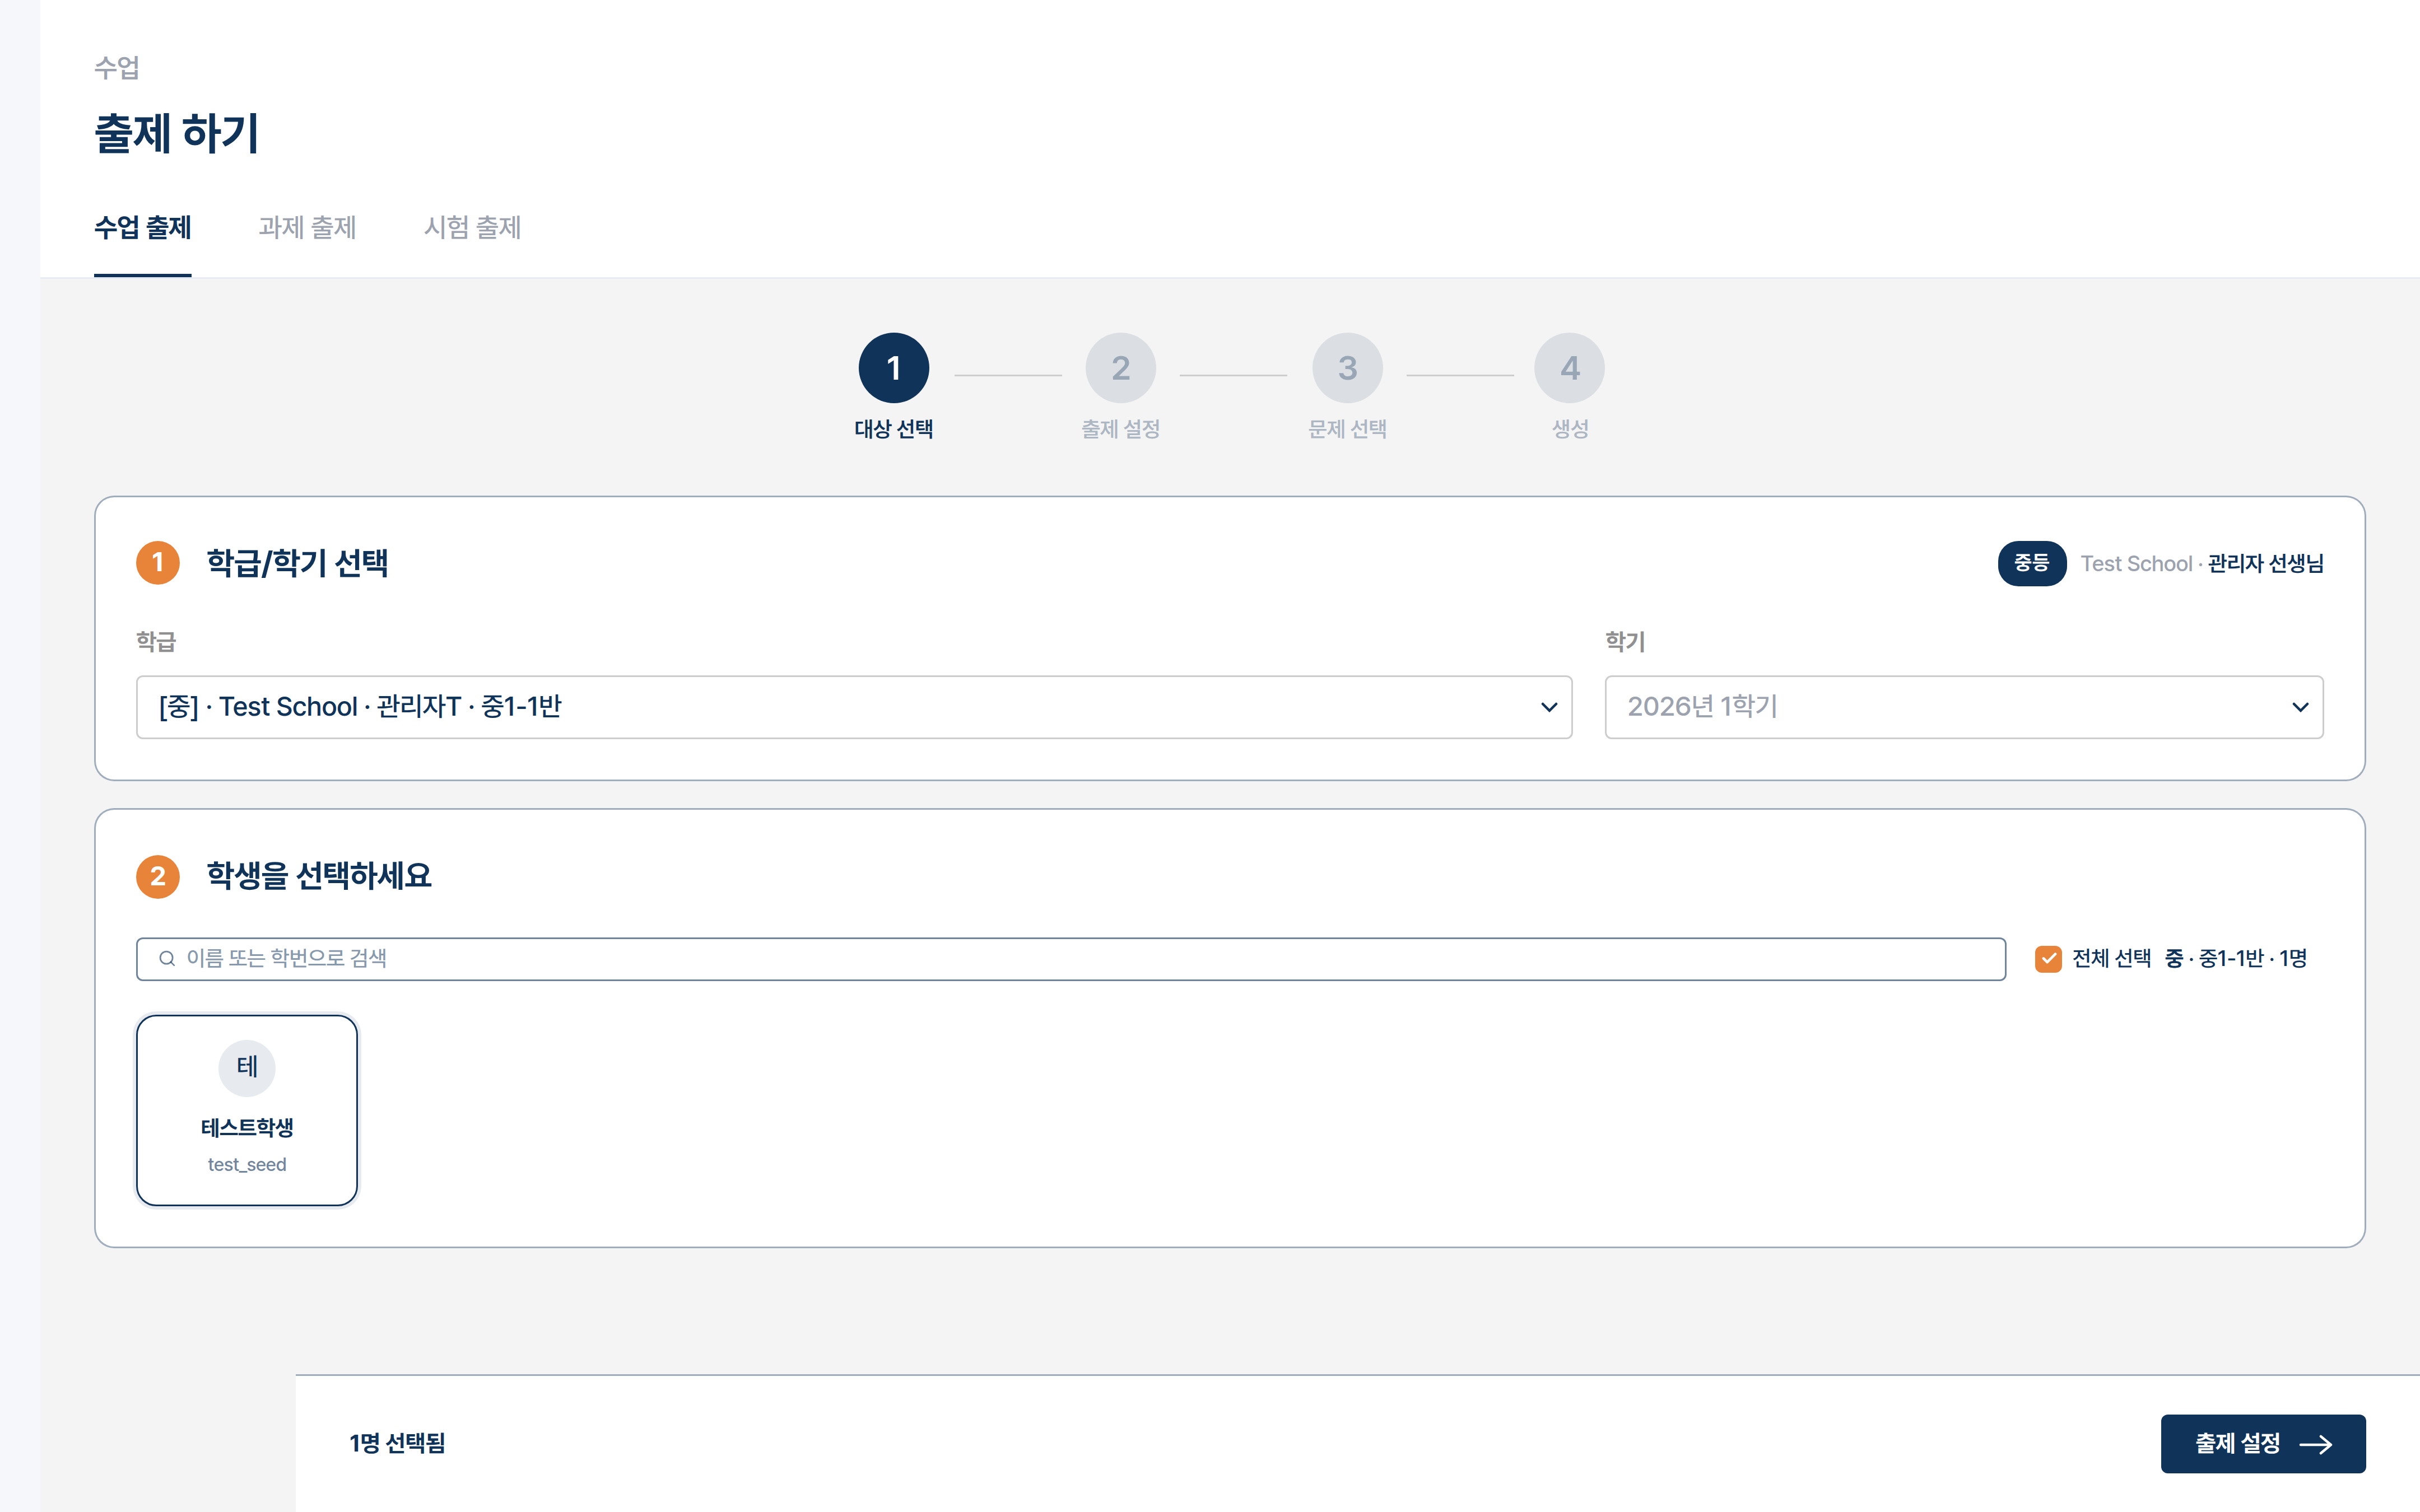Image resolution: width=2420 pixels, height=1512 pixels.
Task: Focus the 이름 또는 학번으로 검색 field
Action: pos(1070,958)
